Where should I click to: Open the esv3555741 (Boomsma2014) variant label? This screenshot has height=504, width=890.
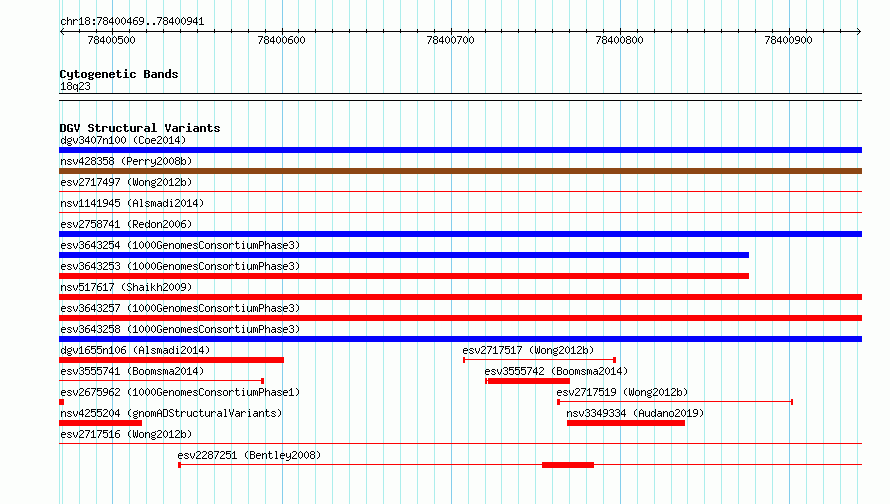pyautogui.click(x=132, y=371)
